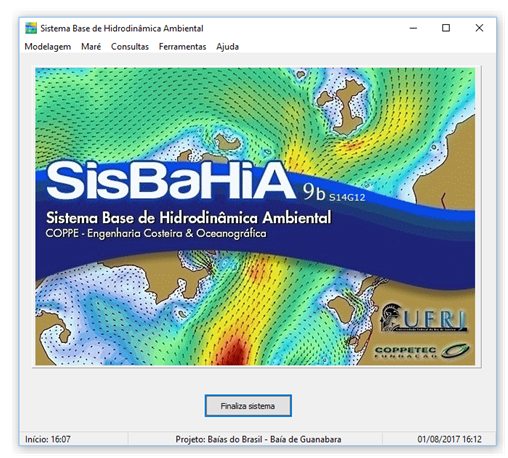Image resolution: width=508 pixels, height=458 pixels.
Task: Click the 'Projeto: Baías do Brasil - Baía de Guanabara' status
Action: [x=258, y=439]
